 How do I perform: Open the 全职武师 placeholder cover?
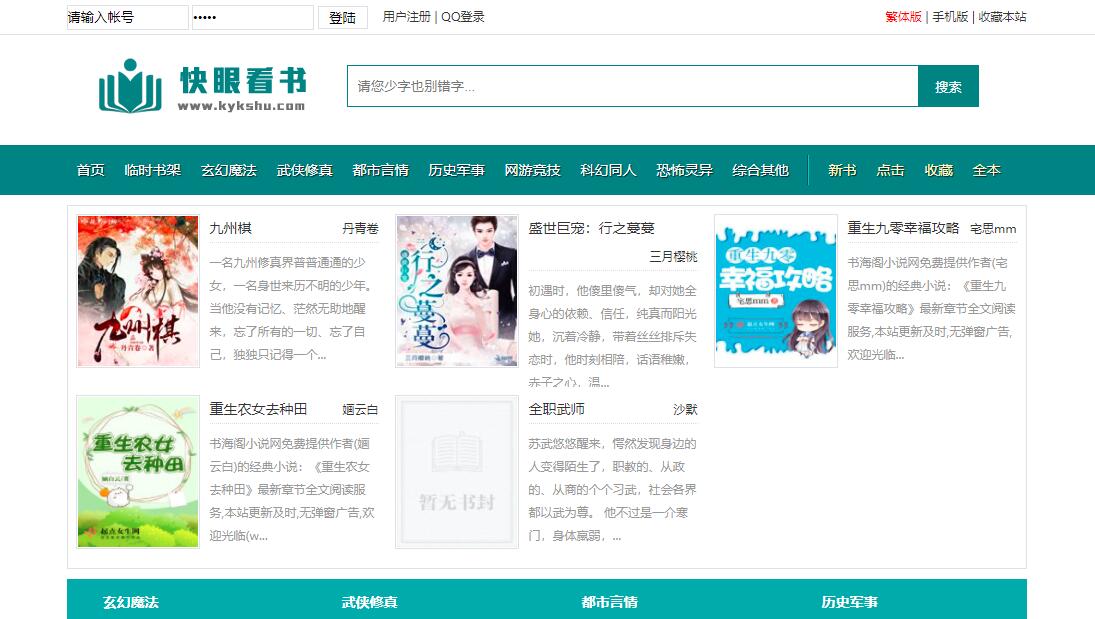(x=457, y=471)
